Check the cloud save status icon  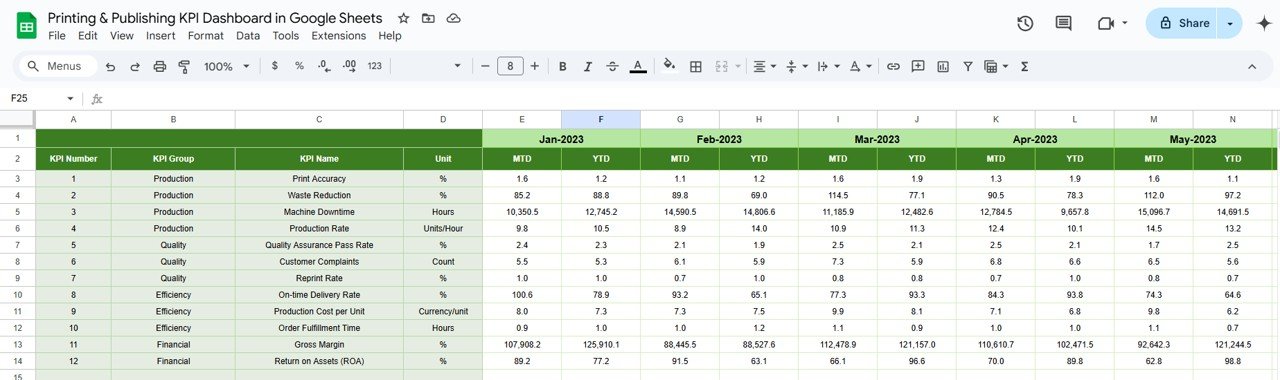point(453,18)
